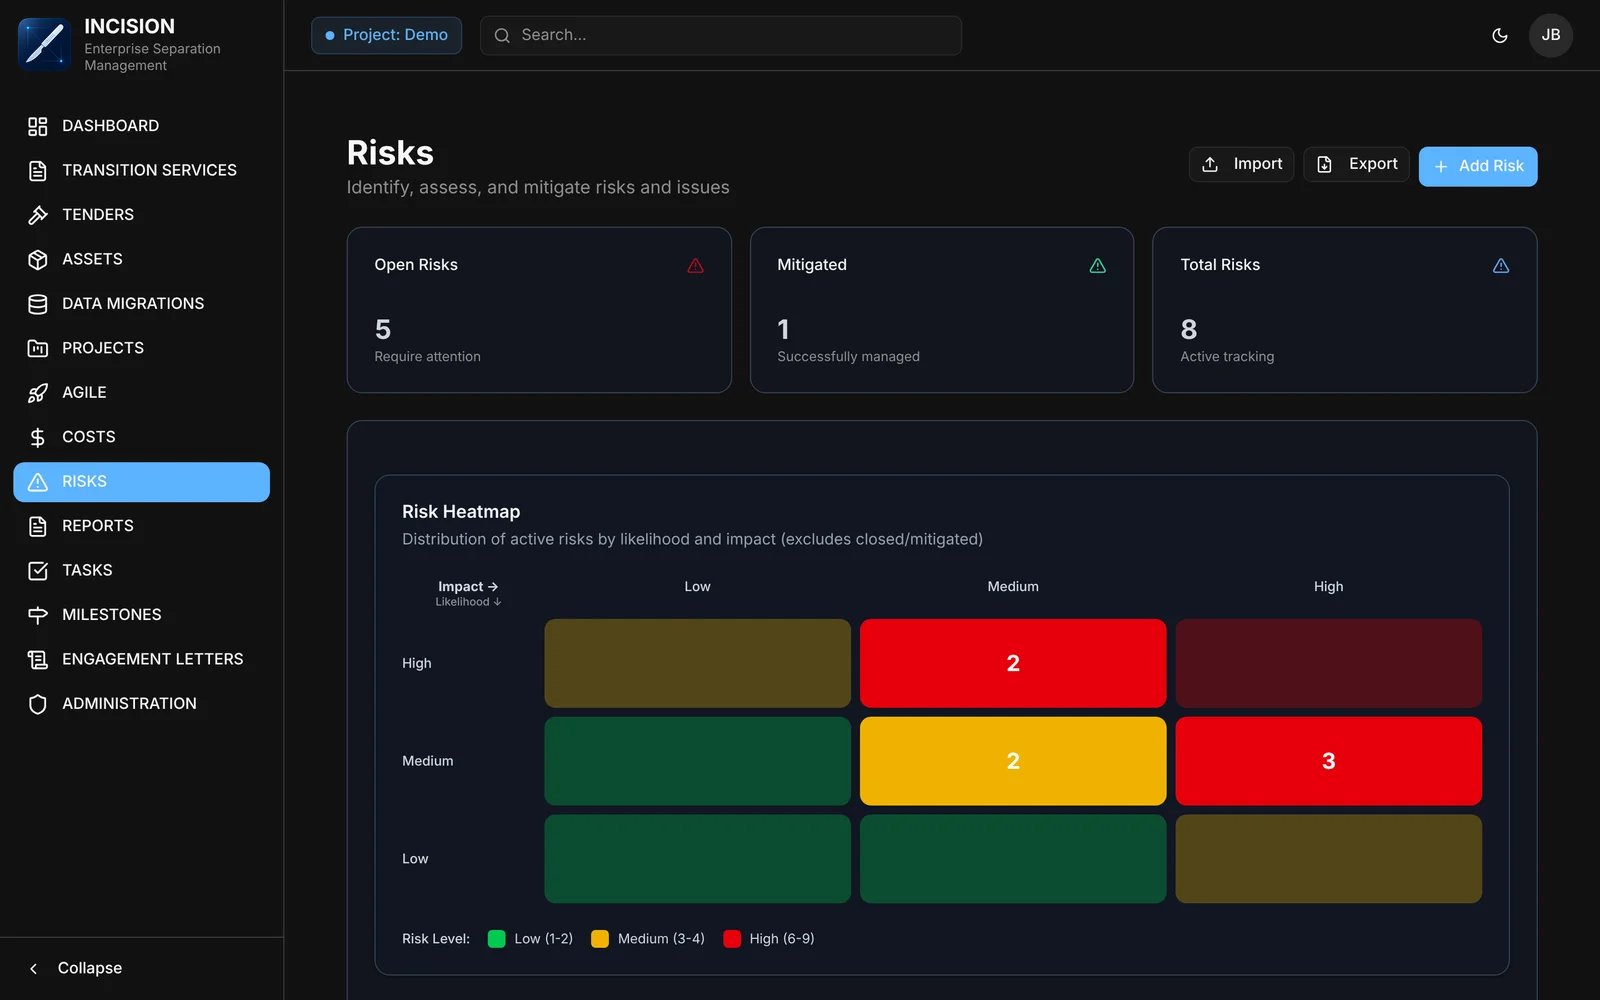Select the red heatmap cell showing 3
The image size is (1600, 1000).
[1328, 761]
